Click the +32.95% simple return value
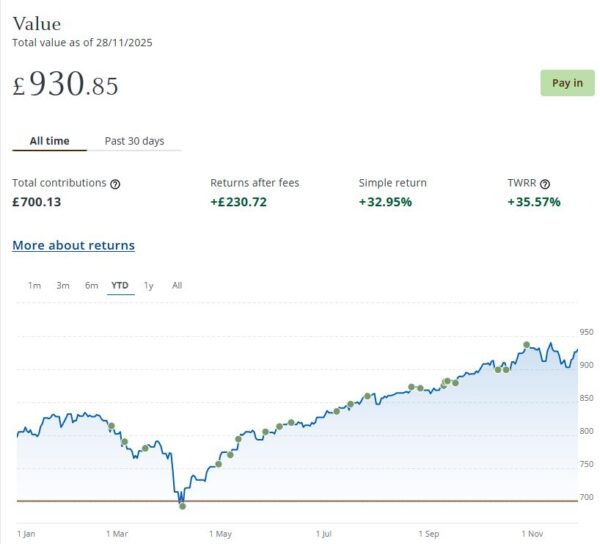Image resolution: width=600 pixels, height=544 pixels. pyautogui.click(x=385, y=202)
